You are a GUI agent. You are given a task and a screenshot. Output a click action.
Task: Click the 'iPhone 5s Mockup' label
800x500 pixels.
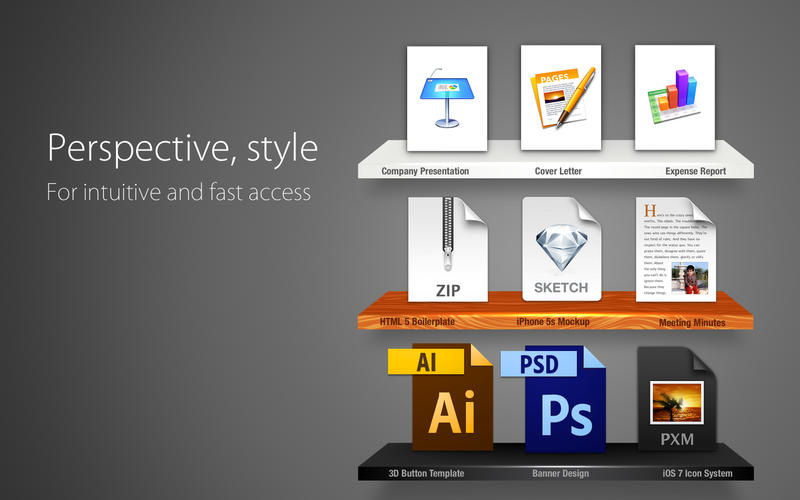coord(553,322)
